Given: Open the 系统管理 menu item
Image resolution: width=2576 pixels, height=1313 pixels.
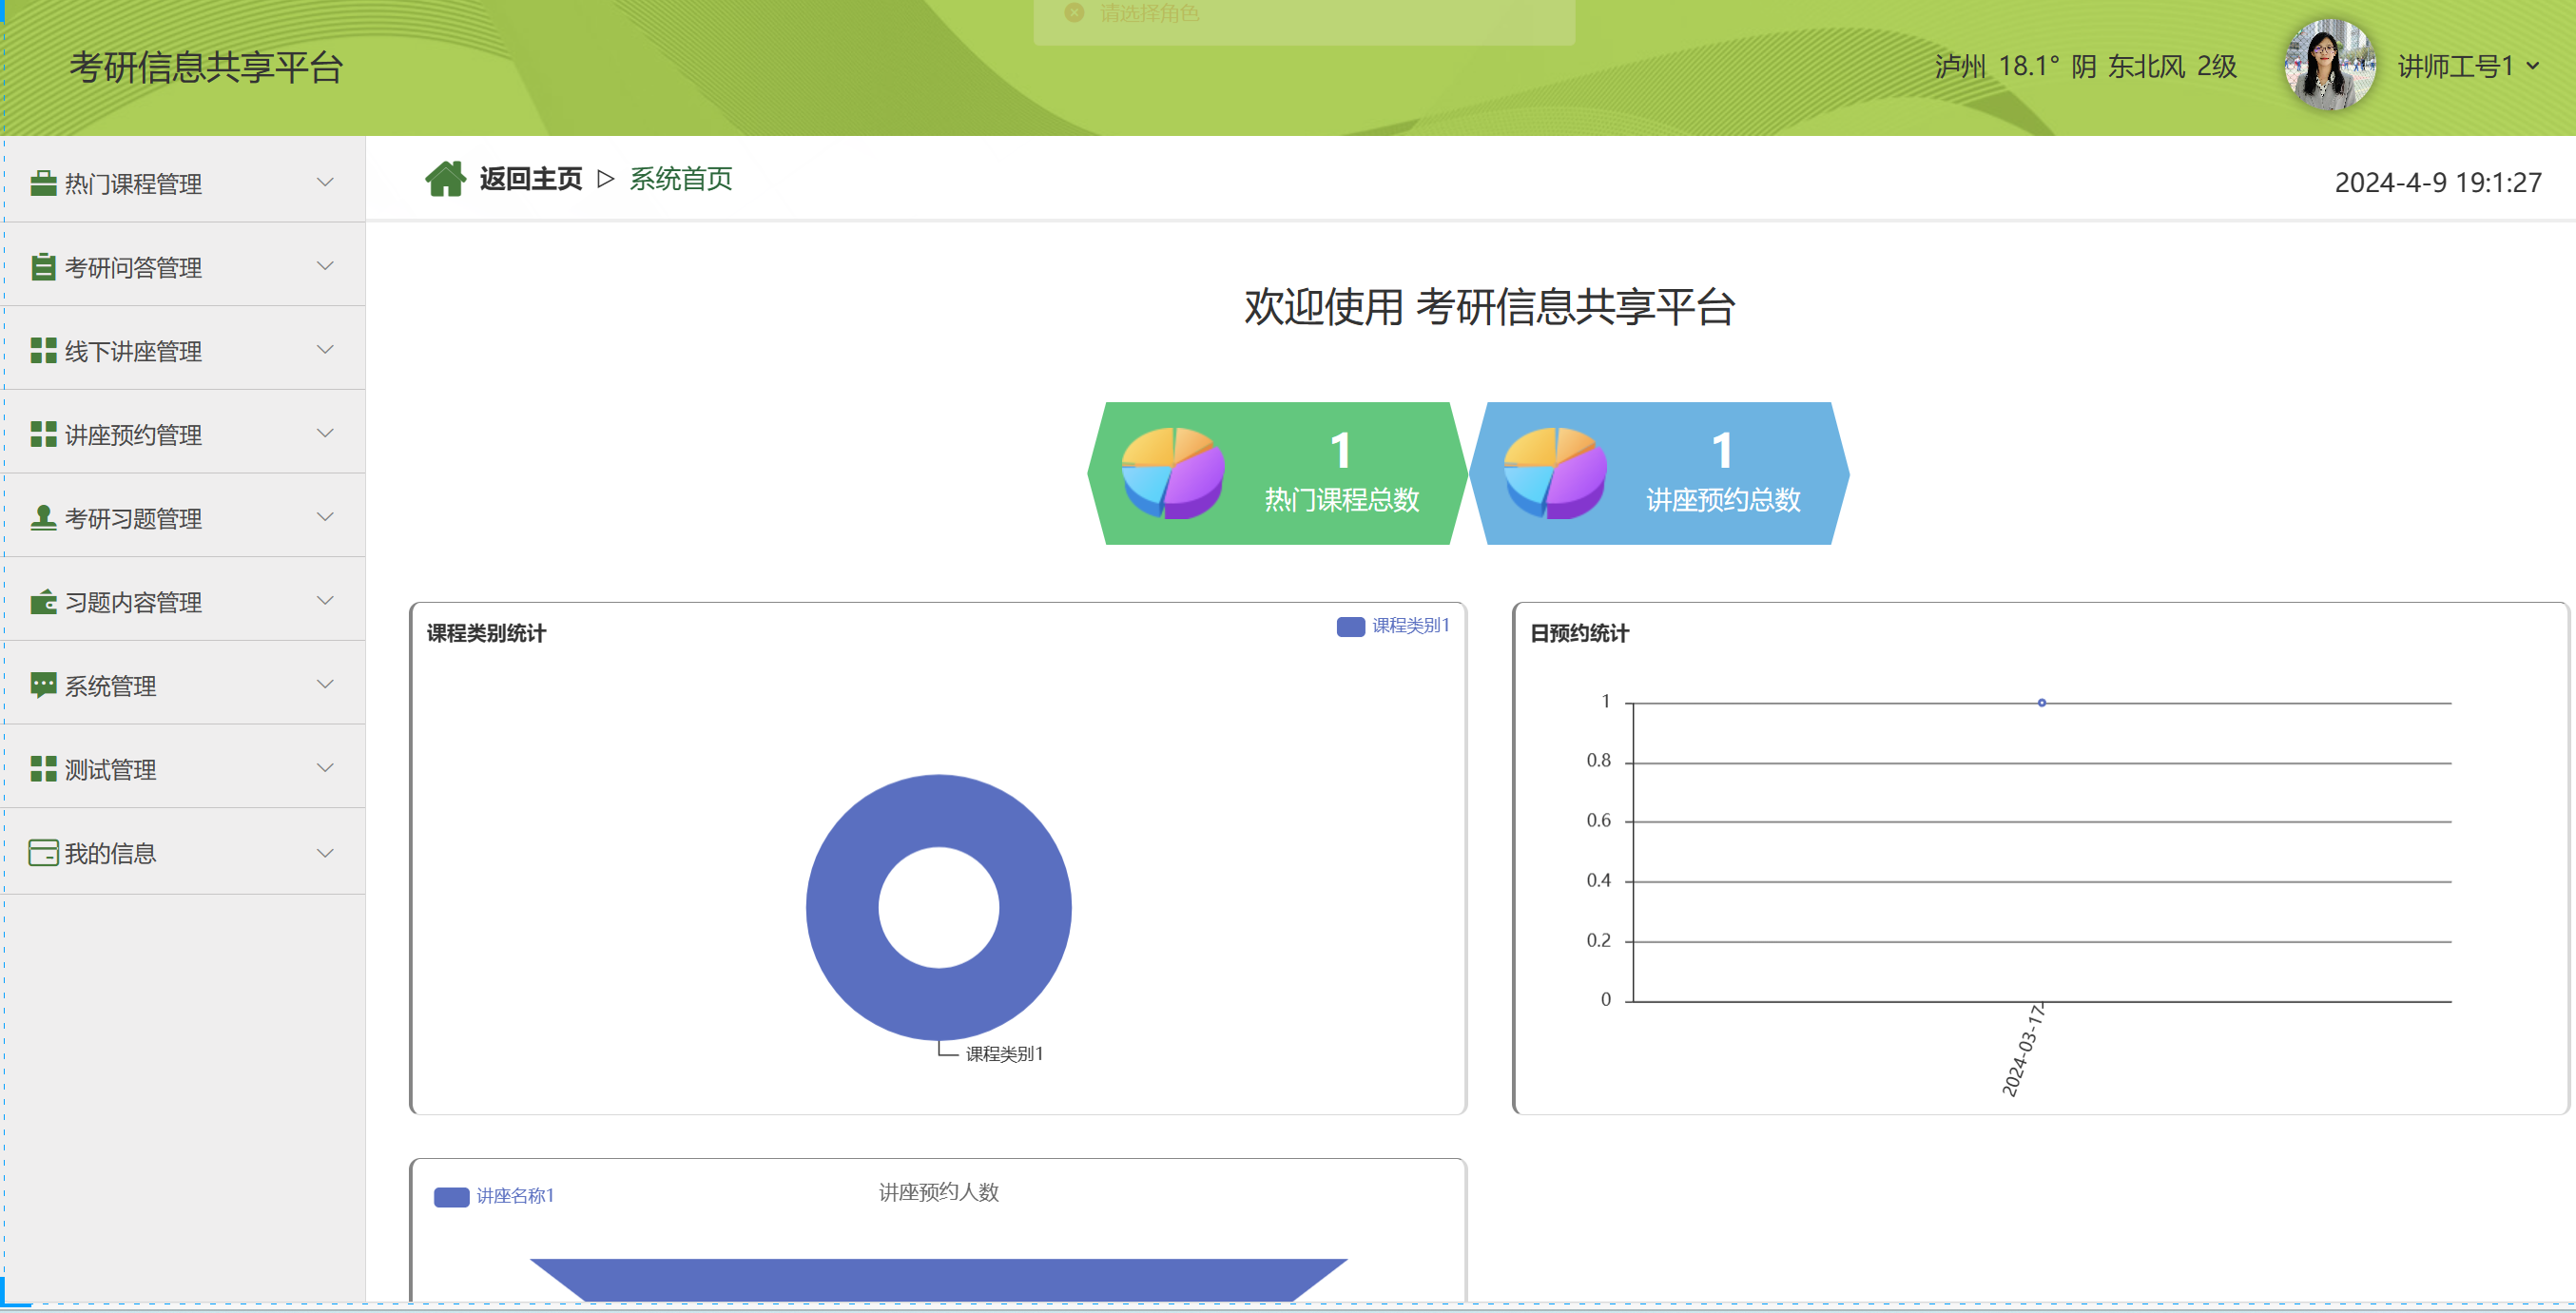Looking at the screenshot, I should [110, 686].
